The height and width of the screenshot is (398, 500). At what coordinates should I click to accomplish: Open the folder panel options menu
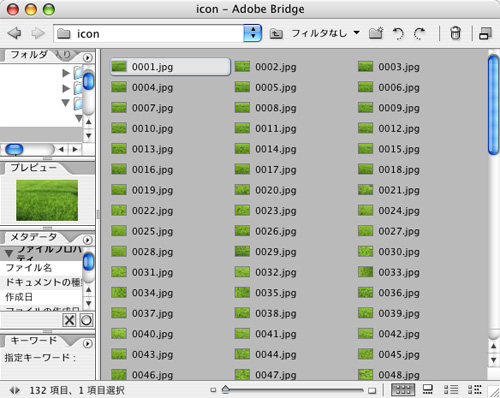pyautogui.click(x=87, y=58)
